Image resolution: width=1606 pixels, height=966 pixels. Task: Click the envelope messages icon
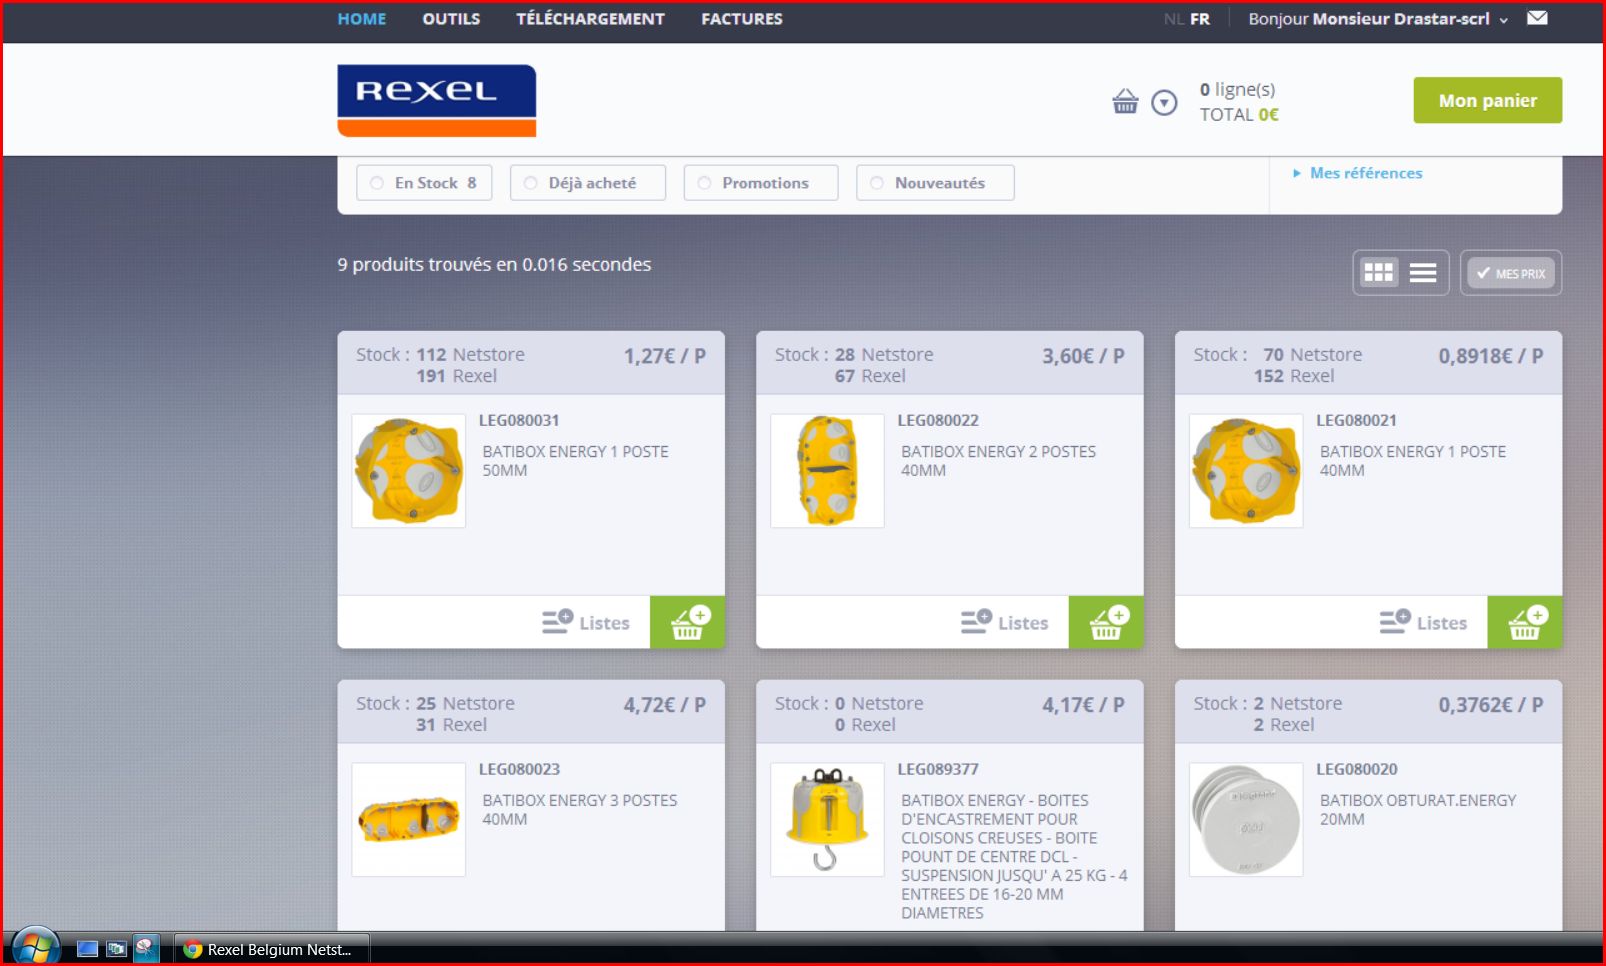pyautogui.click(x=1537, y=18)
